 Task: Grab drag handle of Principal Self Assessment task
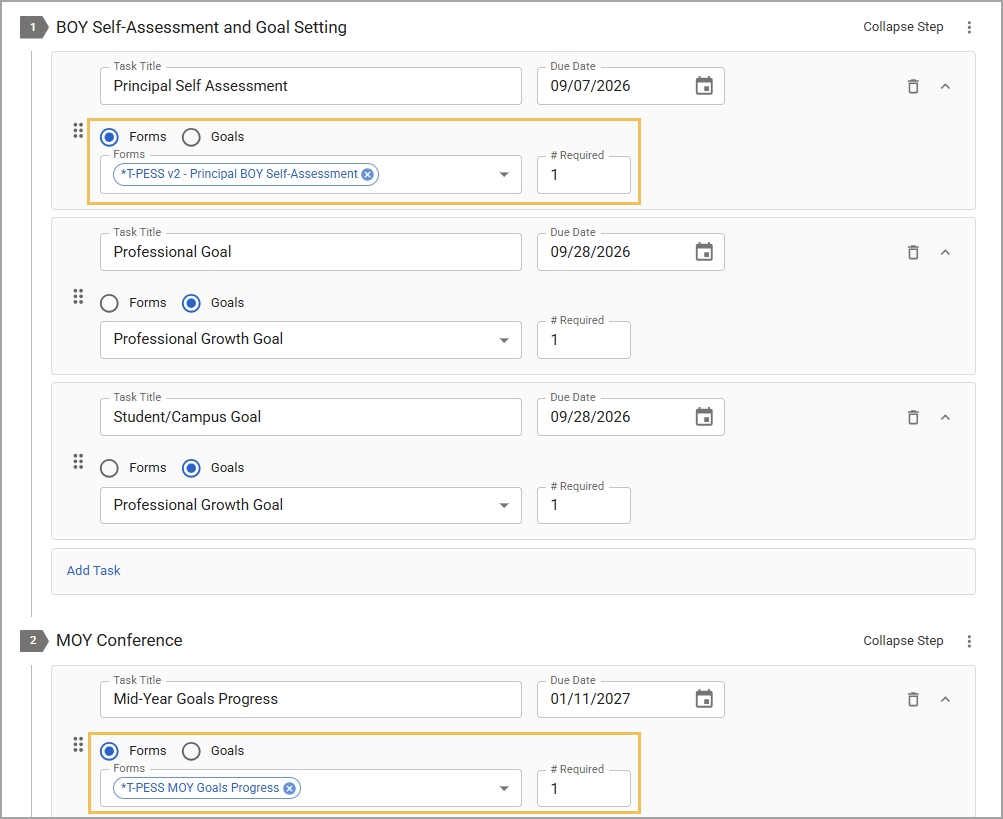point(78,131)
